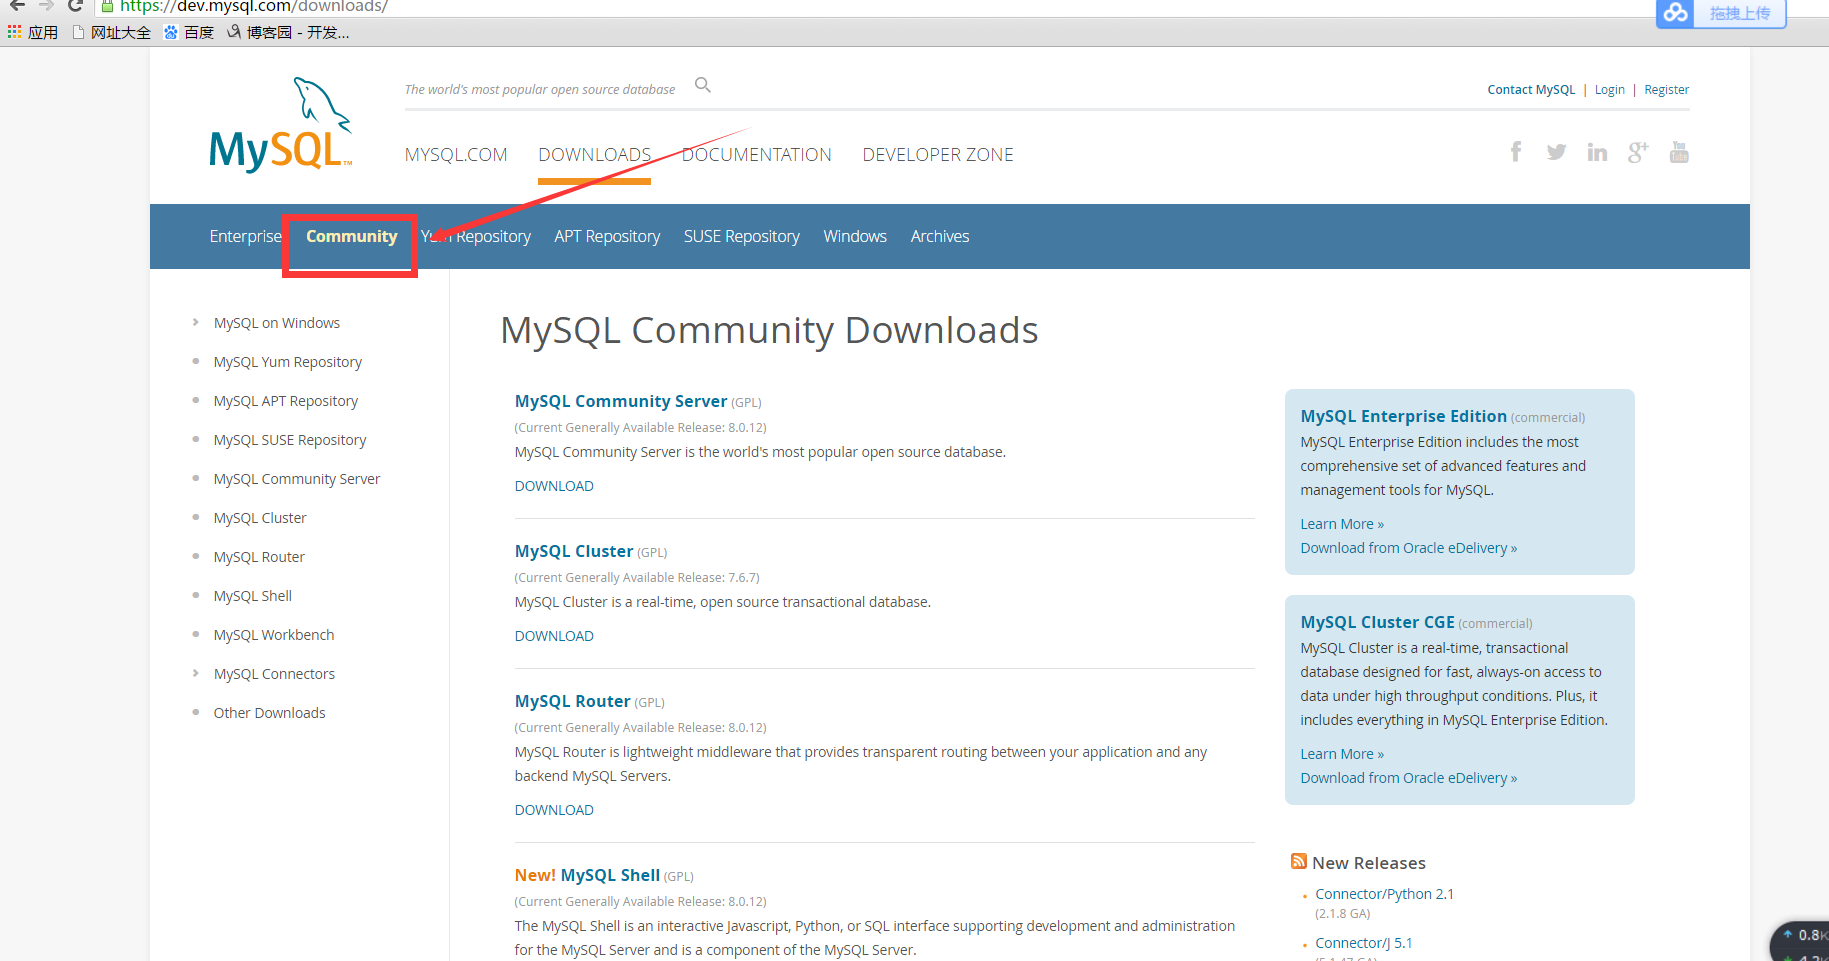
Task: Open the DOCUMENTATION top menu item
Action: coord(757,155)
